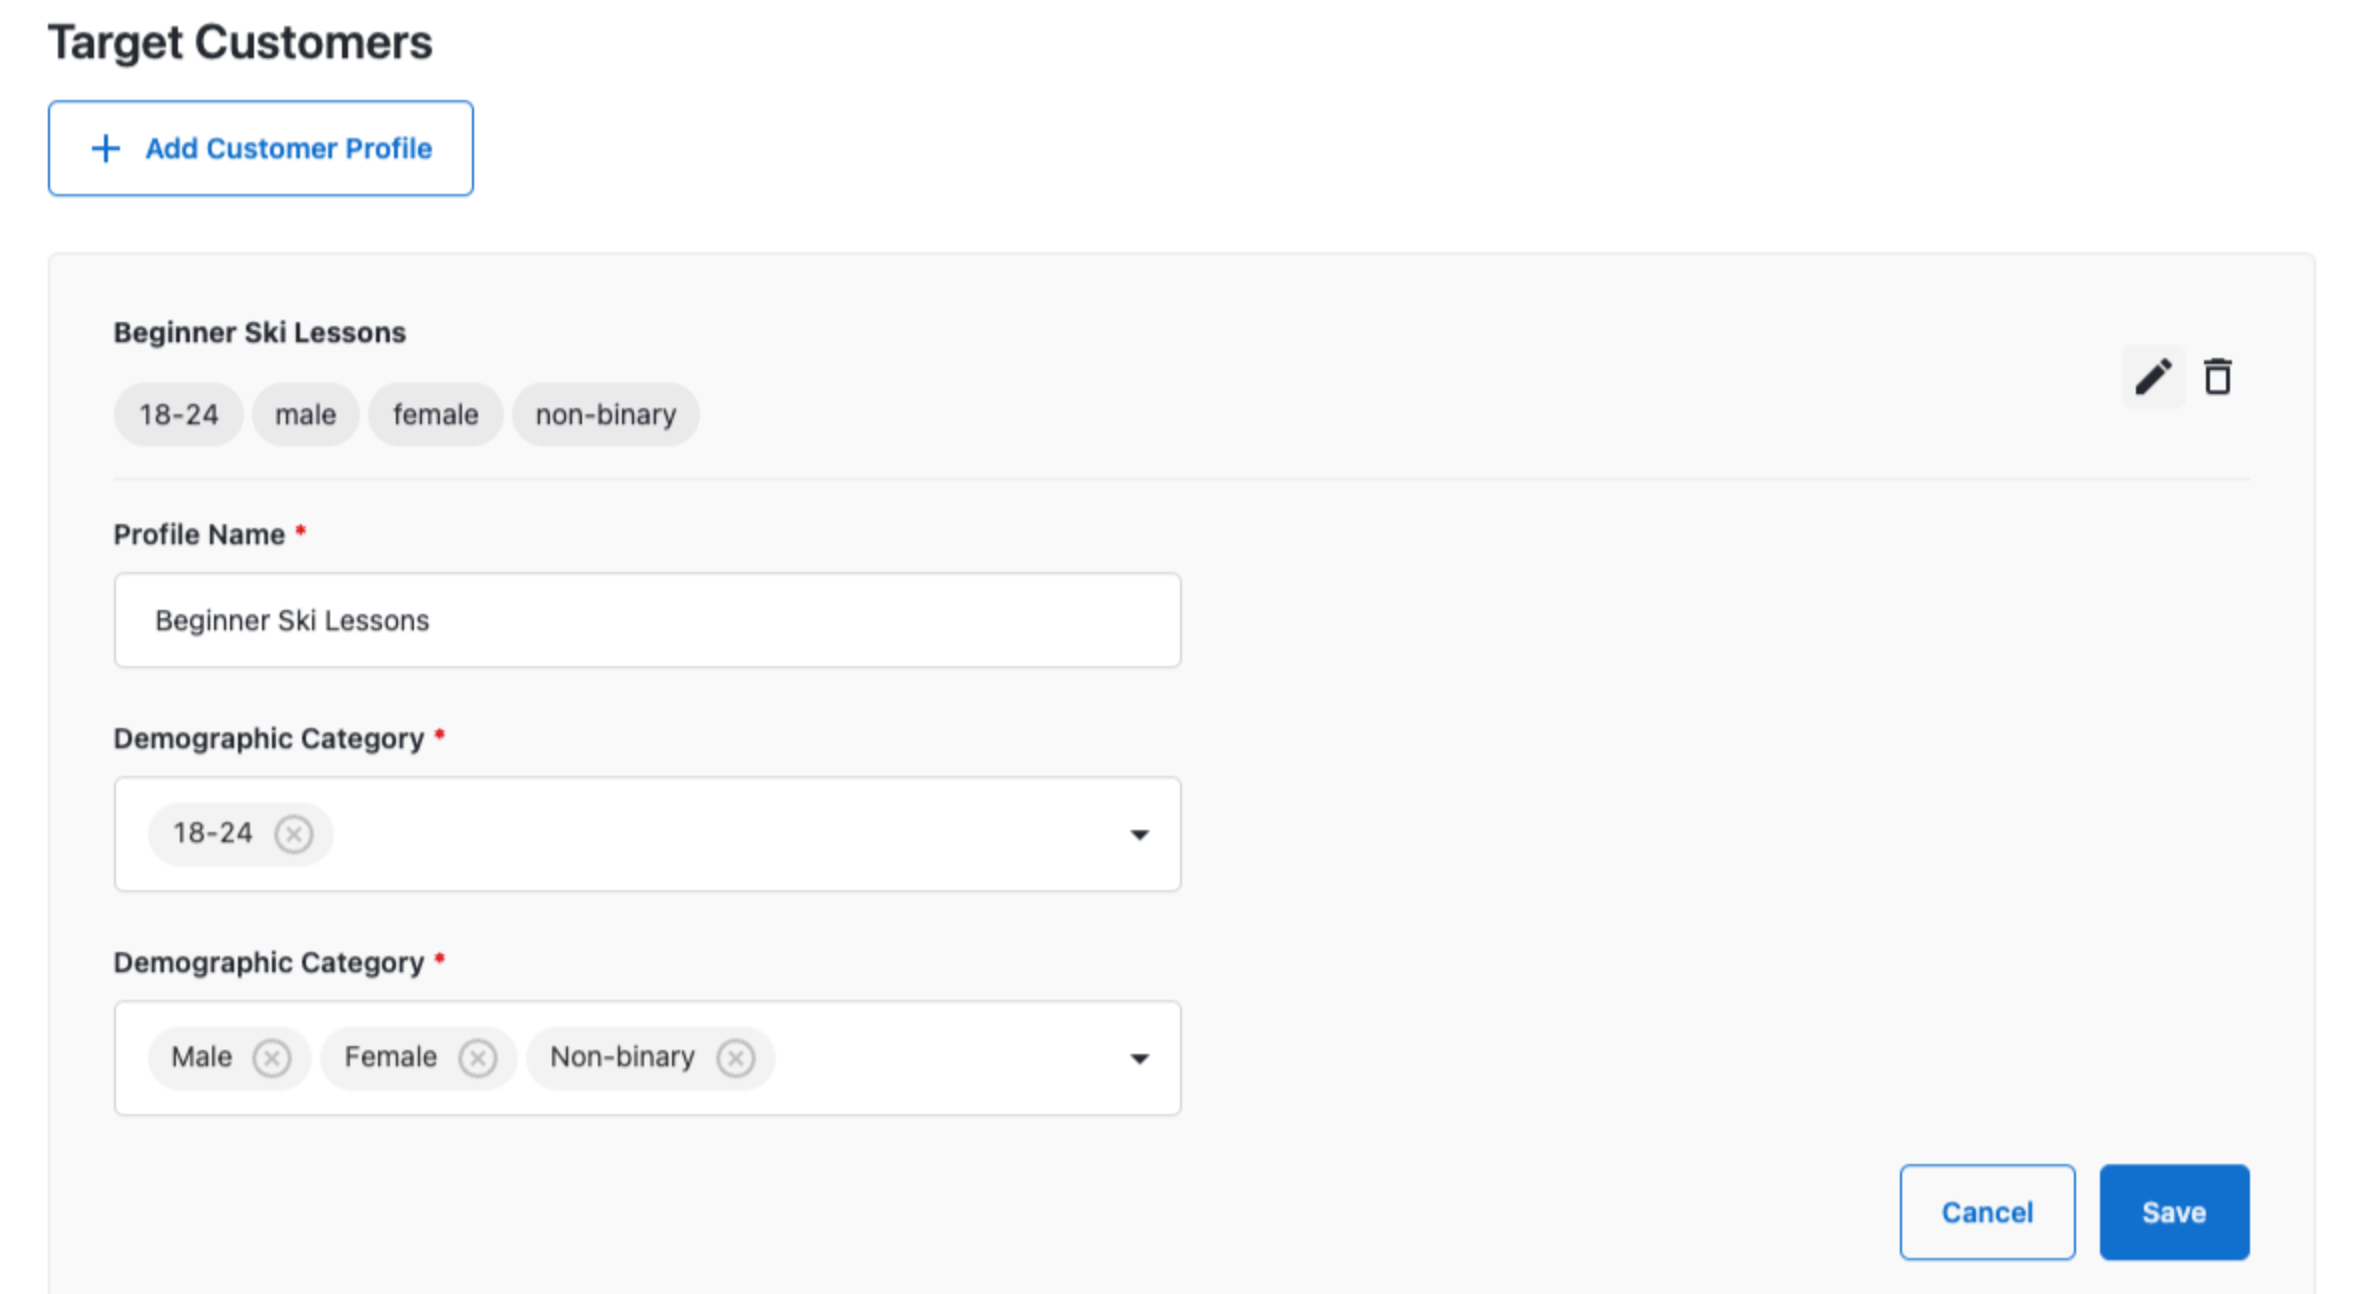Remove the Male demographic chip

[273, 1057]
